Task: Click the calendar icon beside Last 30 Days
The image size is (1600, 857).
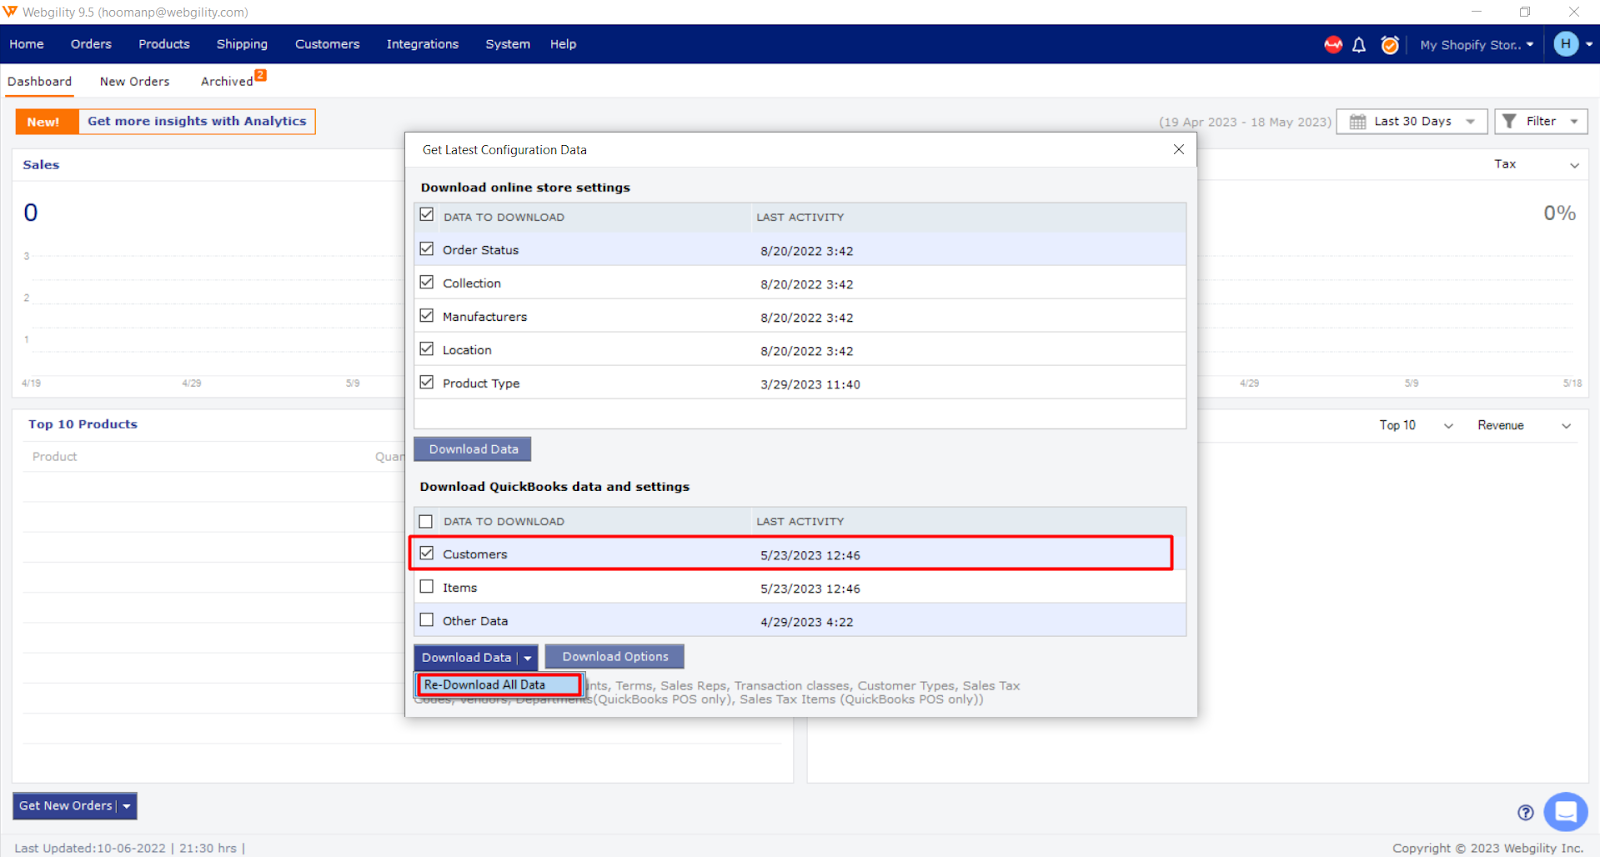Action: point(1358,122)
